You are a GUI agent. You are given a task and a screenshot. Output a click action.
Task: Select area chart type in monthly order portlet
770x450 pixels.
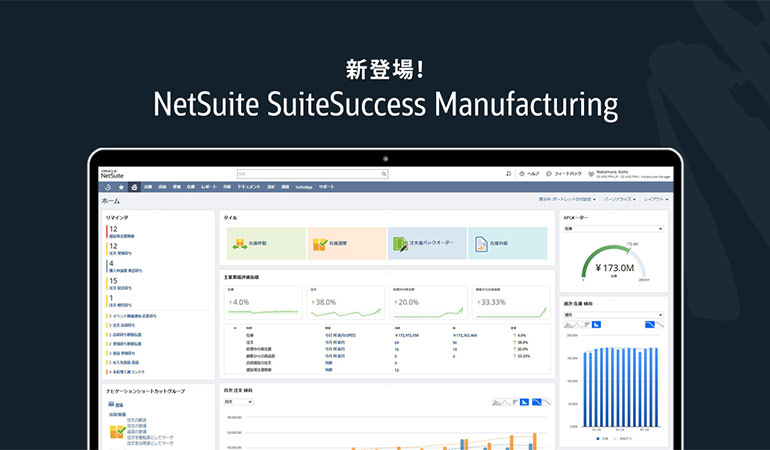tap(497, 402)
